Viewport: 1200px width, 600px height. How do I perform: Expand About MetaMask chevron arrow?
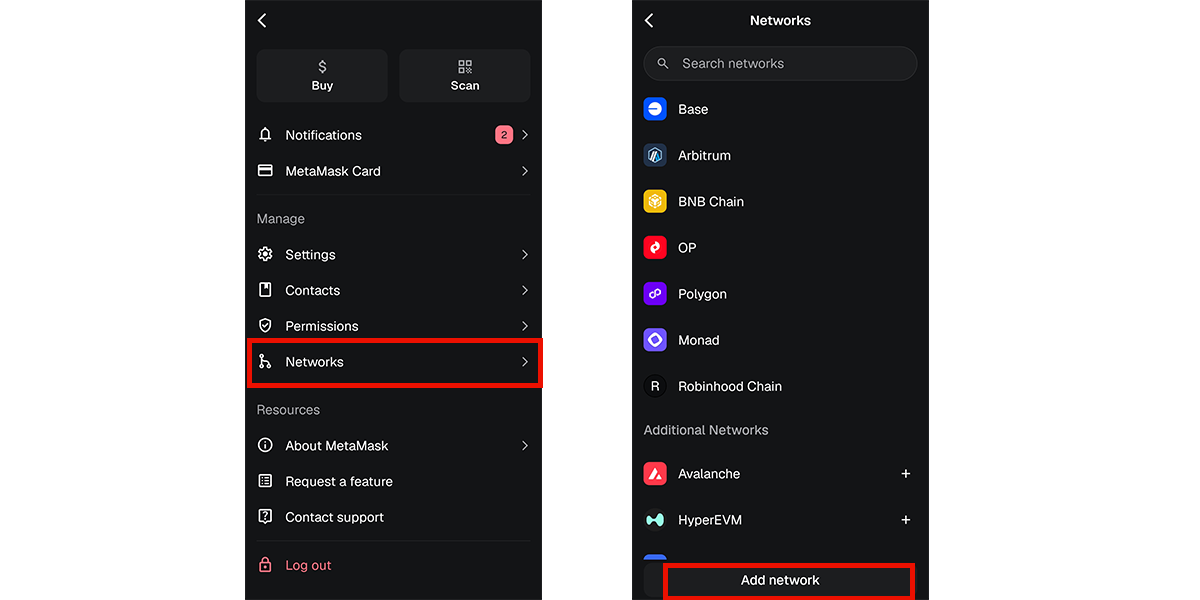coord(525,445)
